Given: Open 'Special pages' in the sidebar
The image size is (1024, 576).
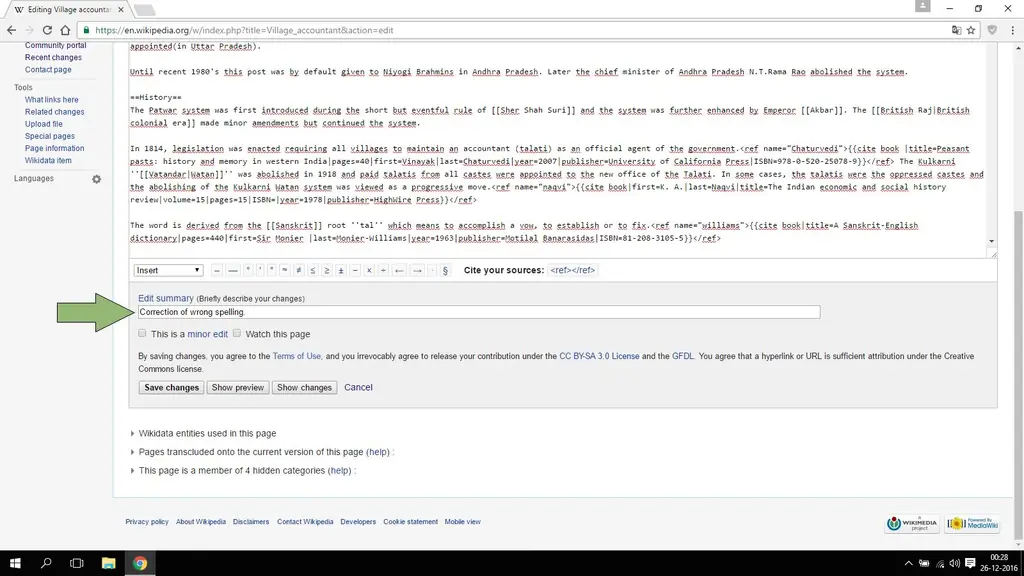Looking at the screenshot, I should click(50, 136).
